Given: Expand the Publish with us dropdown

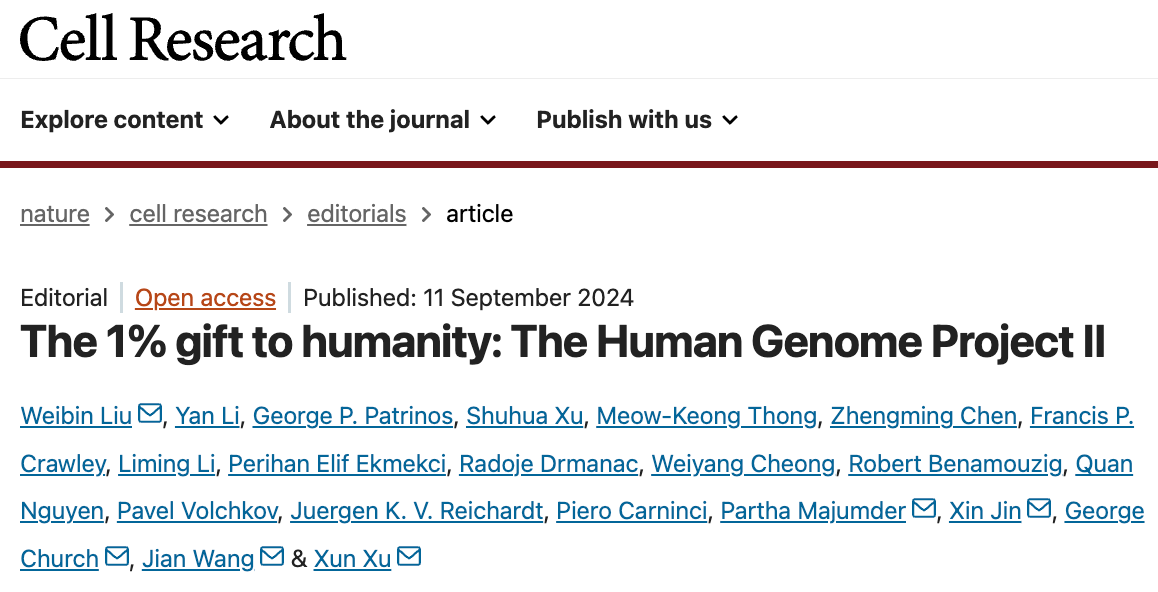Looking at the screenshot, I should coord(637,120).
